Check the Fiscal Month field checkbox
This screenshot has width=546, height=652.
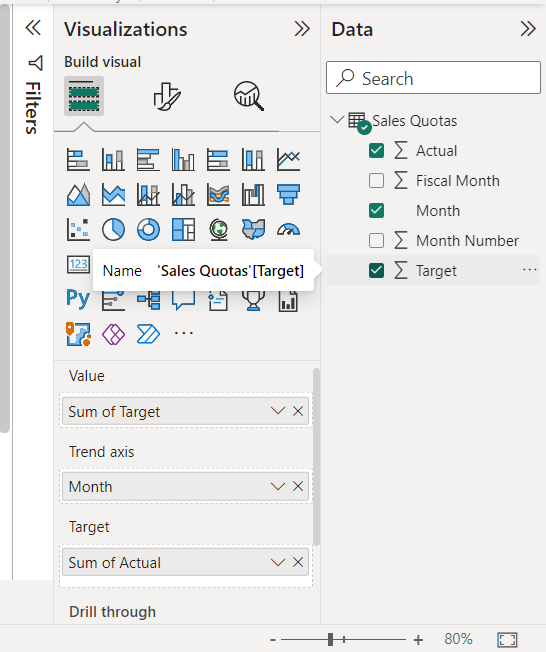376,180
